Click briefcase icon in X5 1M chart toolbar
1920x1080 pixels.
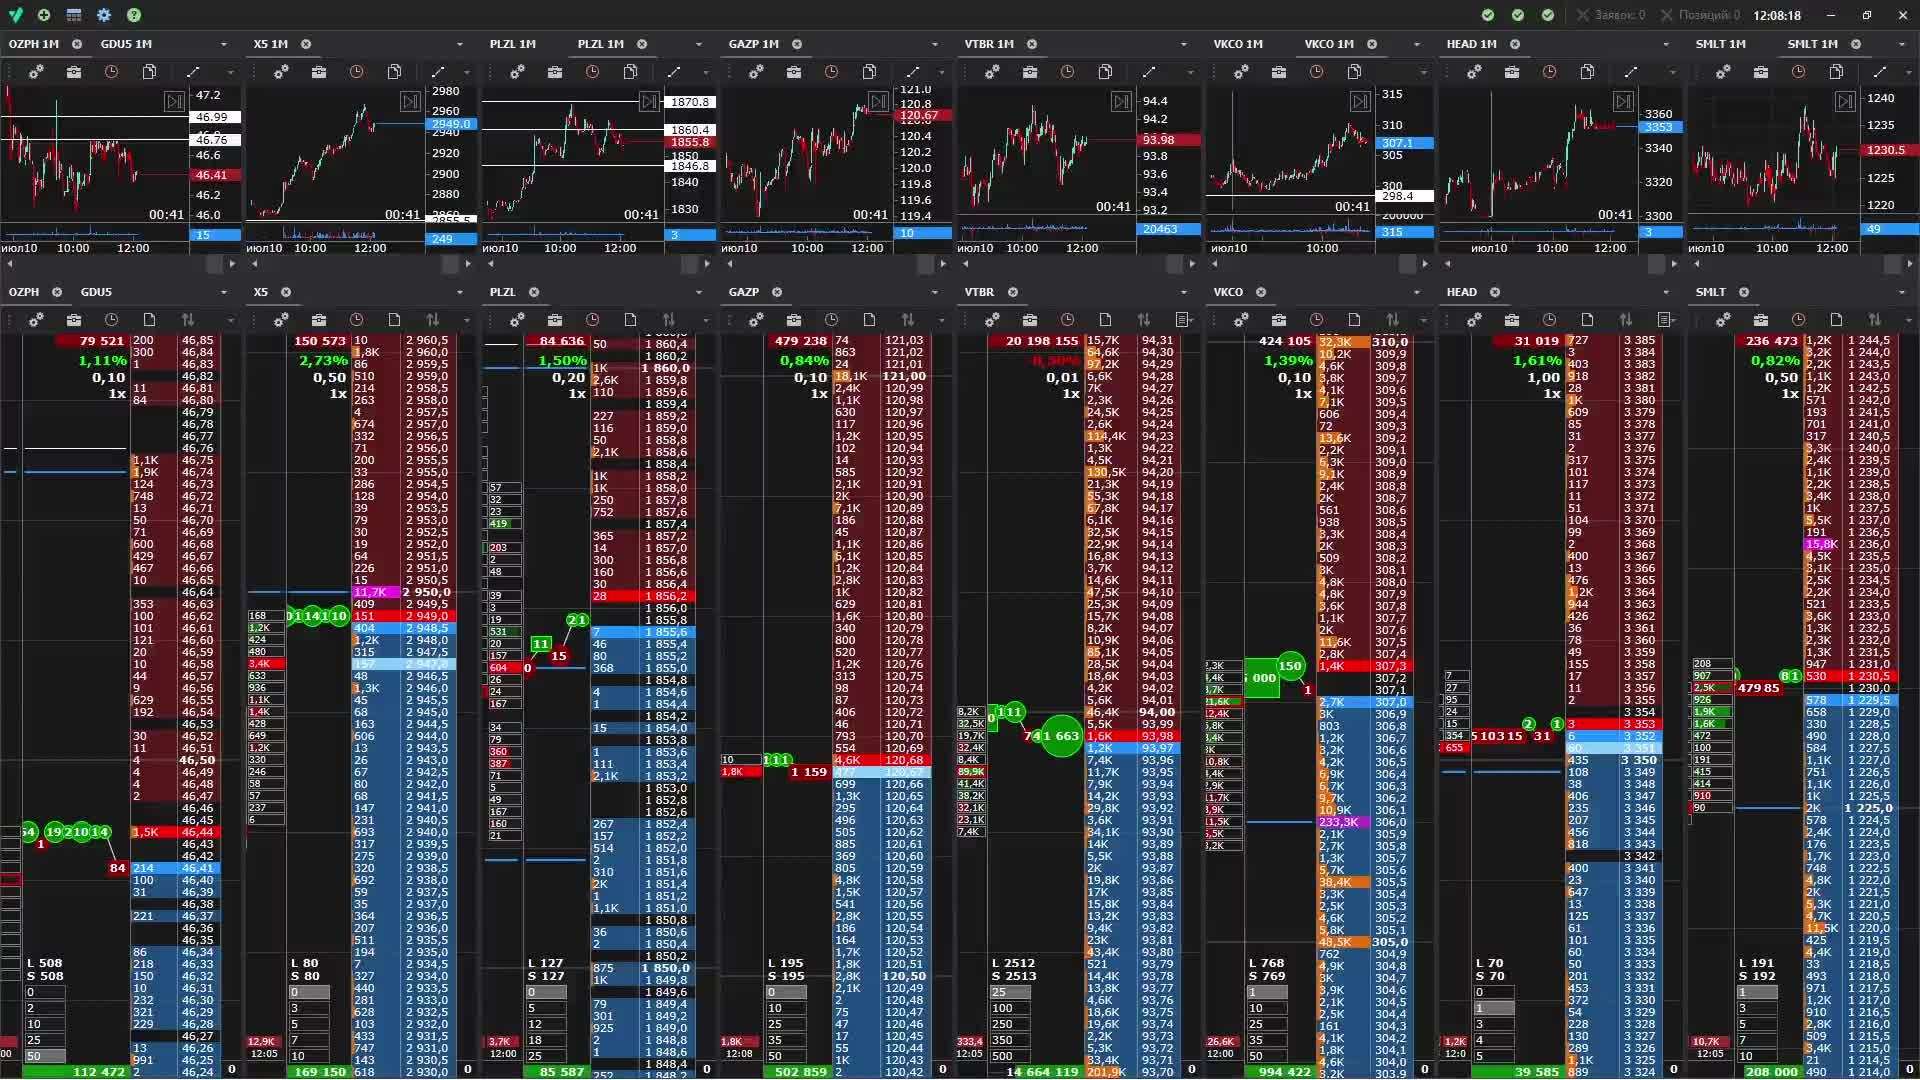click(x=319, y=72)
